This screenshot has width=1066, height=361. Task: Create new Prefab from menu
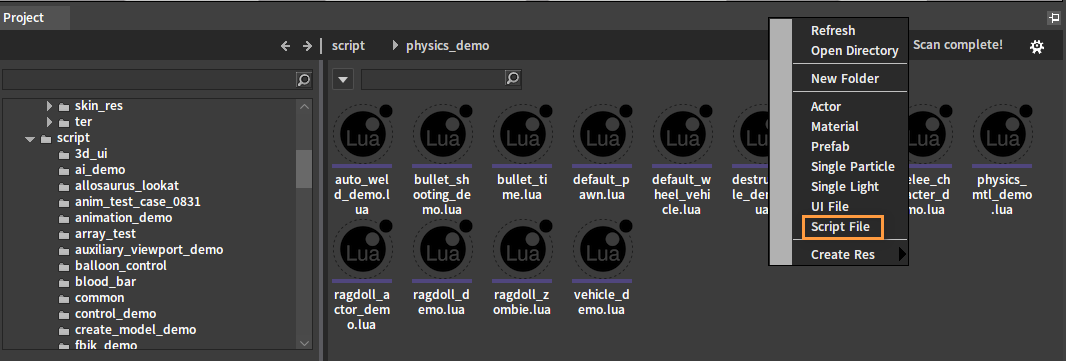[830, 147]
